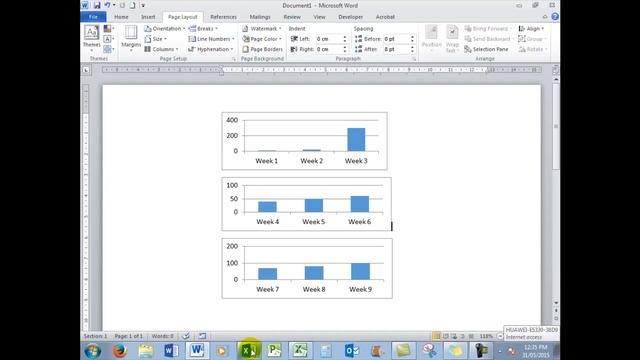640x360 pixels.
Task: Open the Paragraph dialog launcher
Action: [414, 59]
